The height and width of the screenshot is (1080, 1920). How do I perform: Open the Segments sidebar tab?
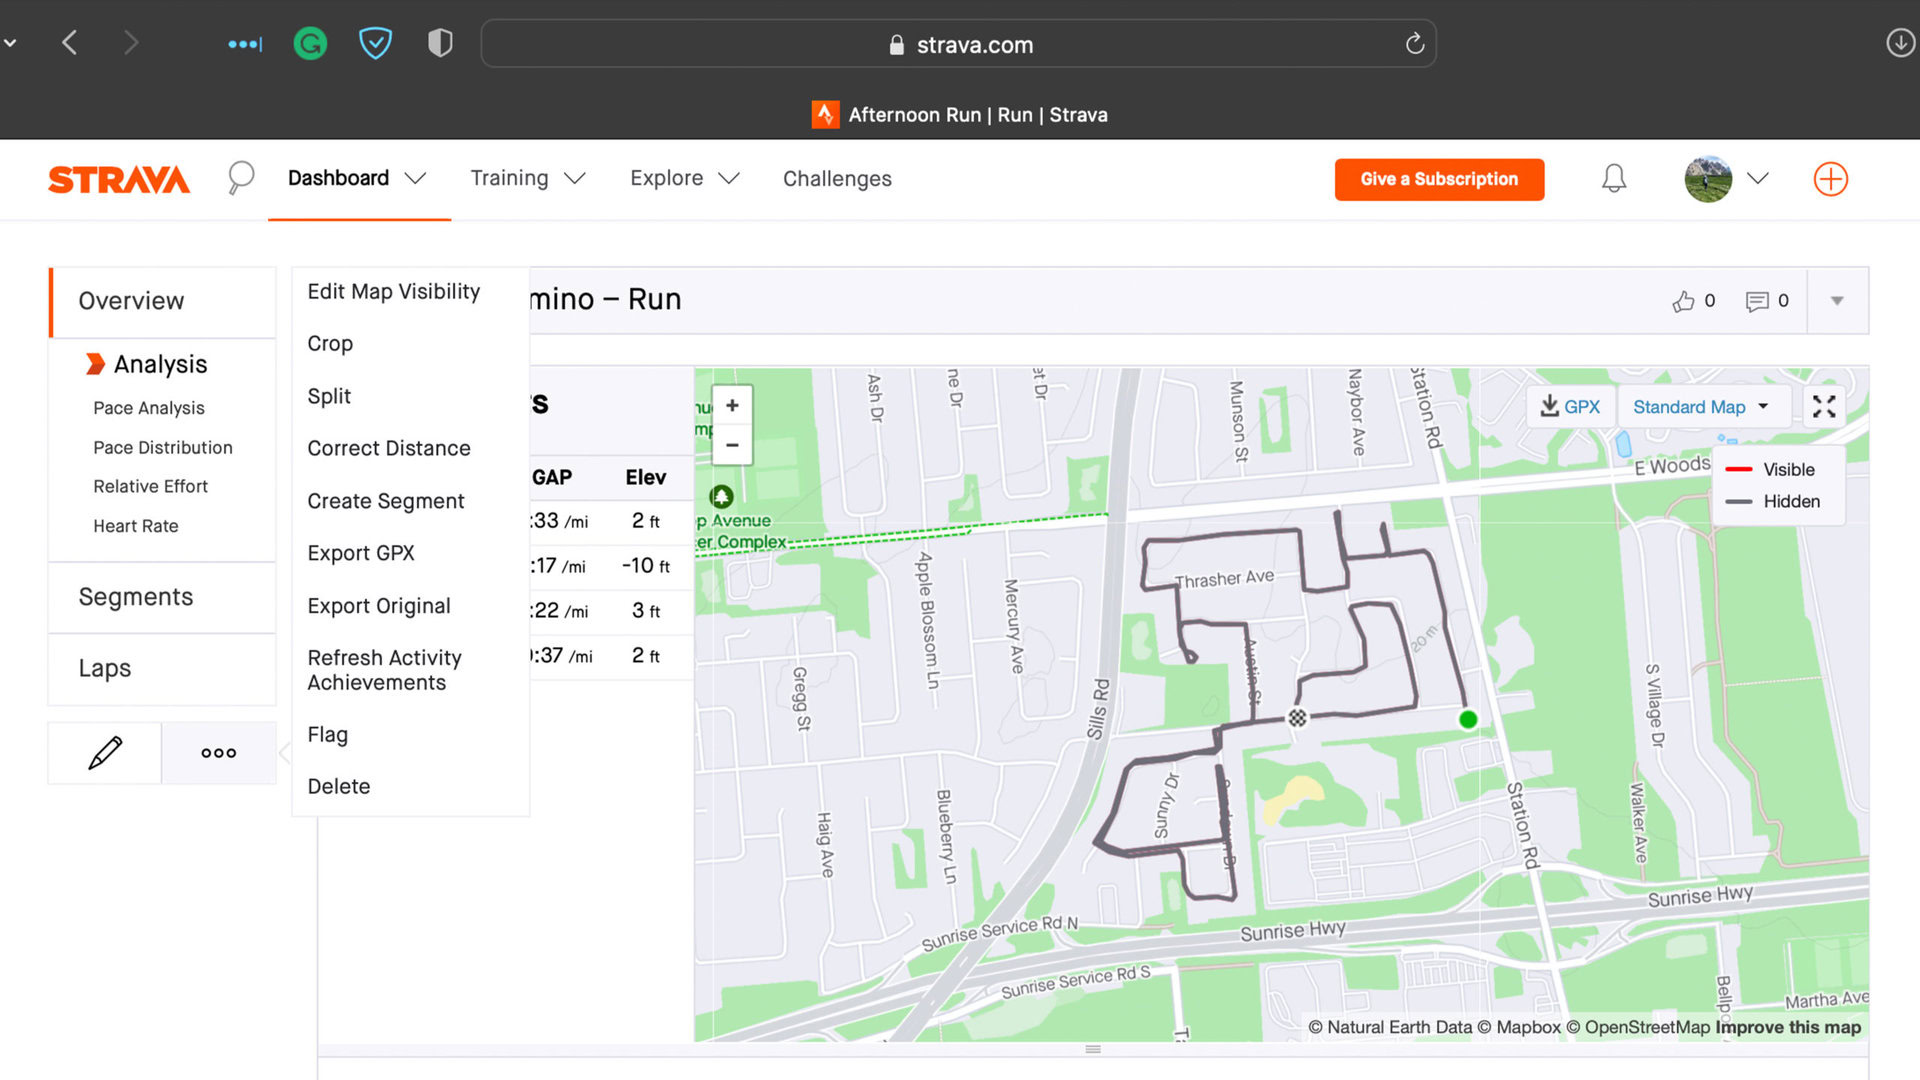click(x=136, y=597)
